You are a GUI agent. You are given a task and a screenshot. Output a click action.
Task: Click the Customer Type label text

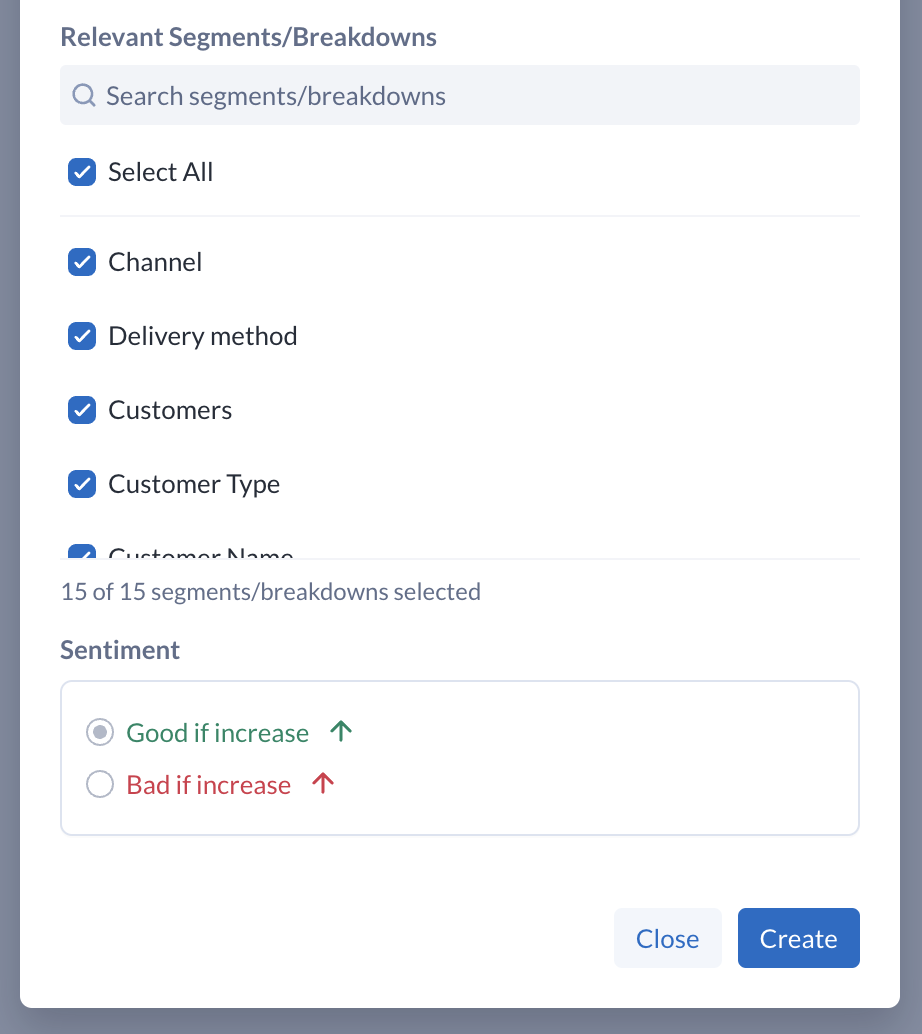(194, 484)
